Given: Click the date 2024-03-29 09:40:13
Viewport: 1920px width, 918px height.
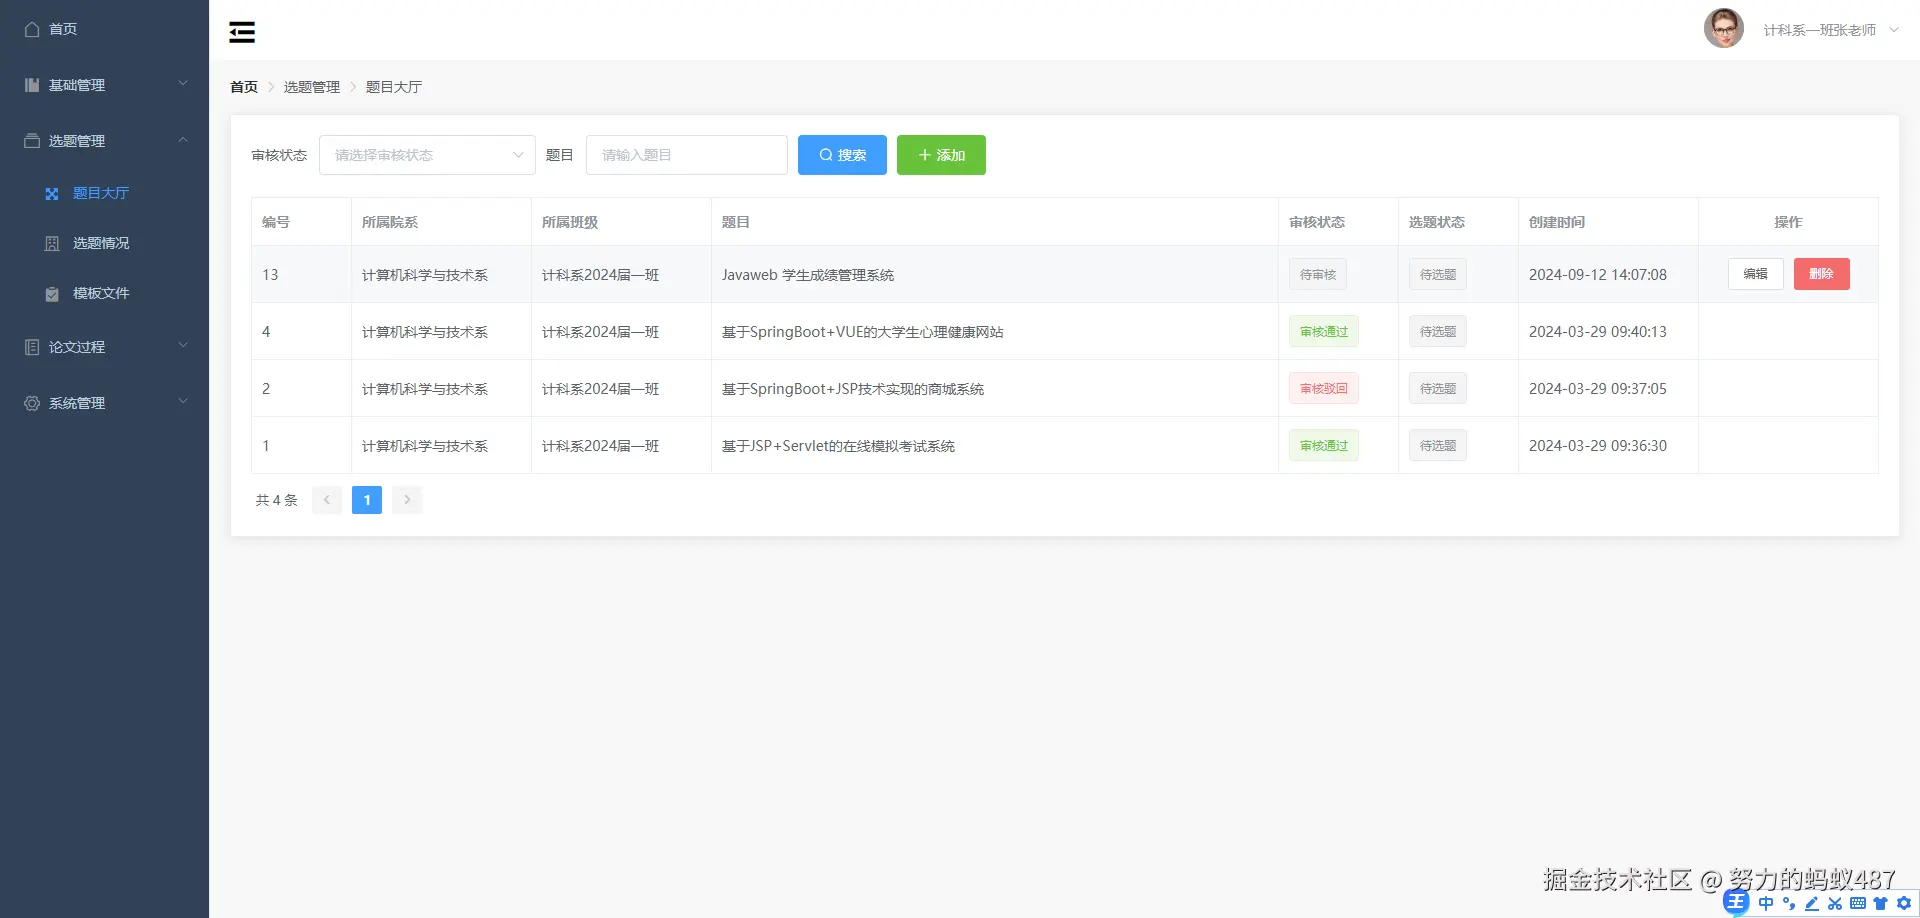Looking at the screenshot, I should point(1598,332).
